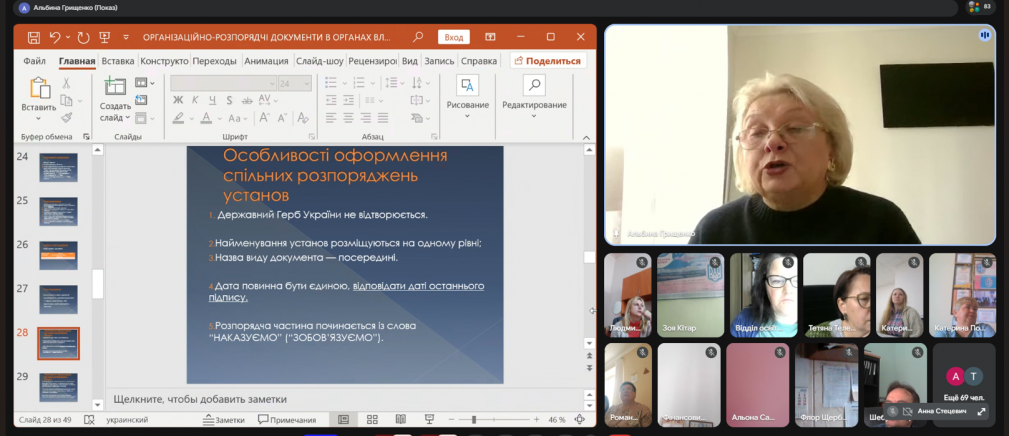This screenshot has width=1009, height=436.
Task: Switch to the Анимация tab
Action: click(x=266, y=61)
